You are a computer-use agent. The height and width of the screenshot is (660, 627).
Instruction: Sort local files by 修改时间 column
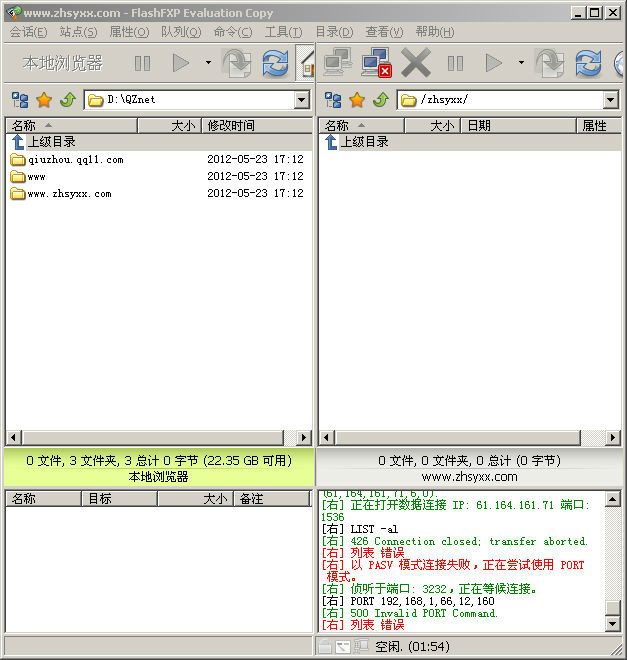click(257, 125)
